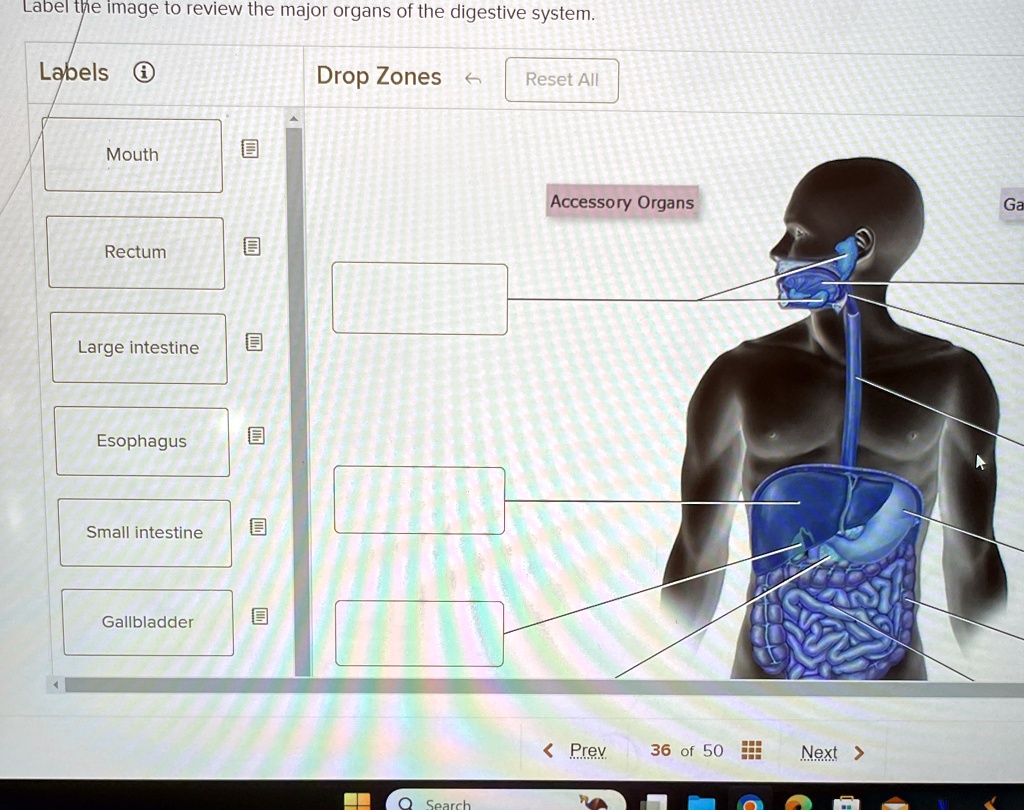Select the Large intestine label tile
Image resolution: width=1024 pixels, height=810 pixels.
[x=139, y=347]
